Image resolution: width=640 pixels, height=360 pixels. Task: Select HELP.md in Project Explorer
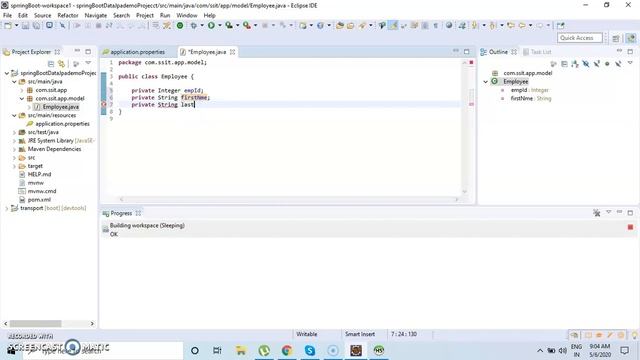[x=39, y=174]
